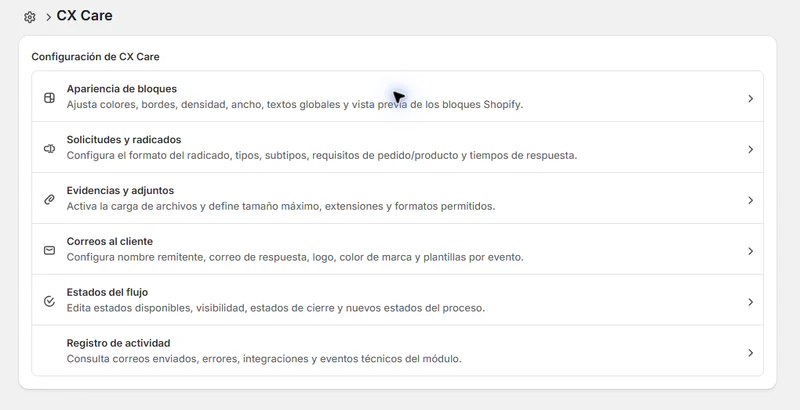Open the Evidencias y adjuntos settings
The image size is (800, 410).
coord(397,198)
